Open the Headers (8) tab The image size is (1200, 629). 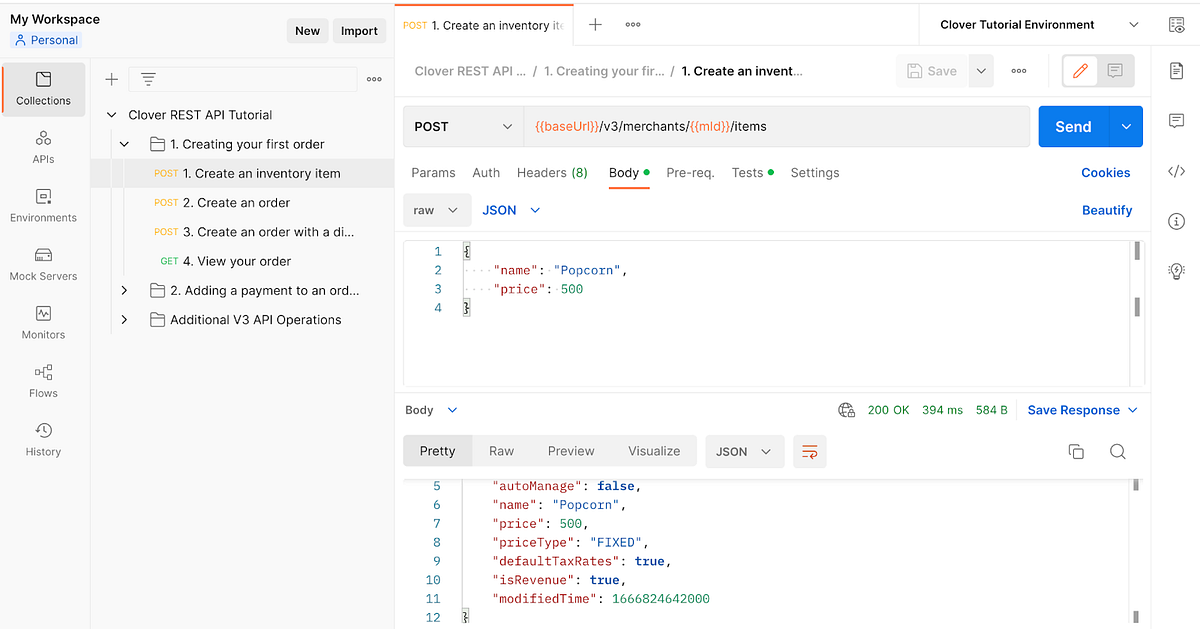point(551,172)
